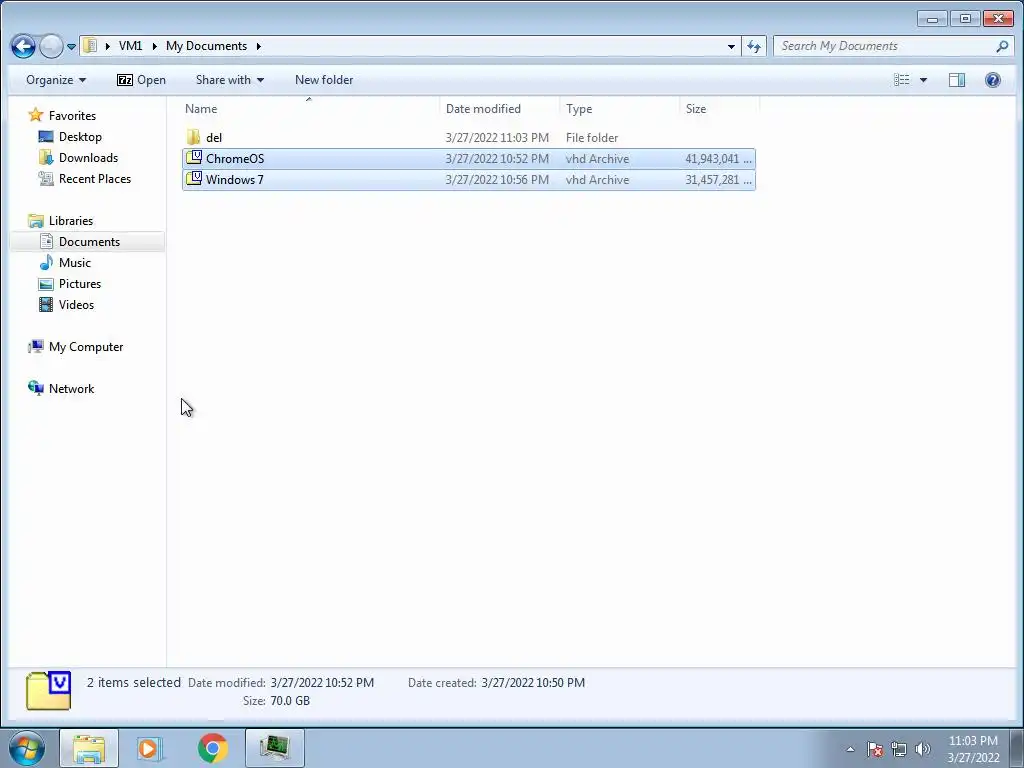Screen dimensions: 1024x768
Task: Open Network in the sidebar
Action: (71, 389)
